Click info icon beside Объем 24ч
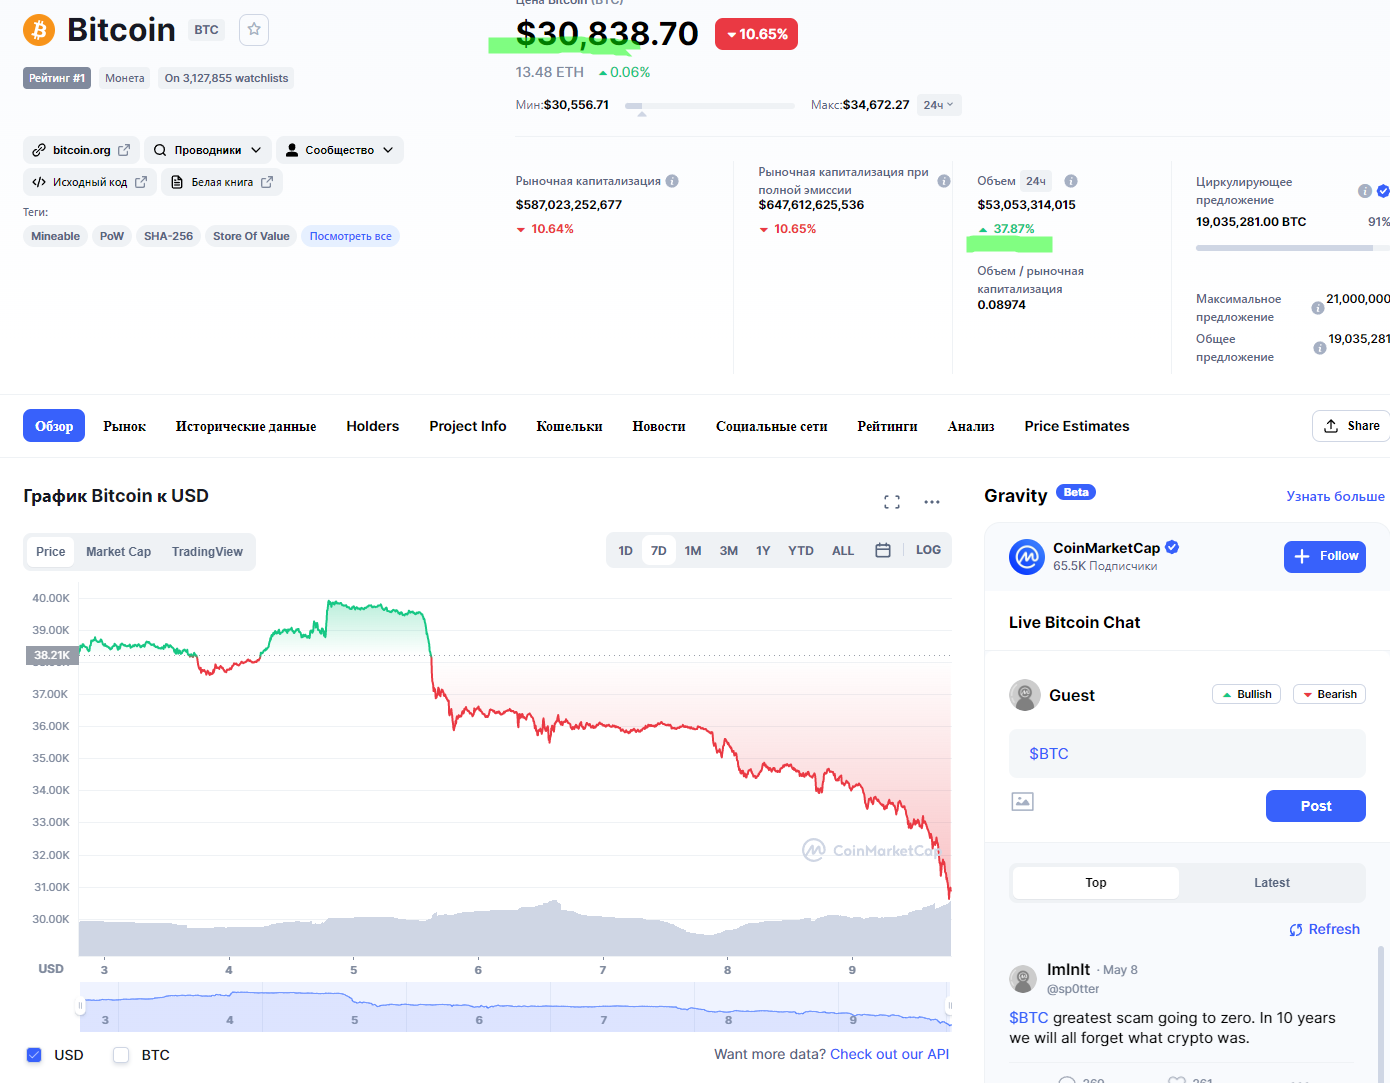This screenshot has height=1083, width=1390. 1071,181
